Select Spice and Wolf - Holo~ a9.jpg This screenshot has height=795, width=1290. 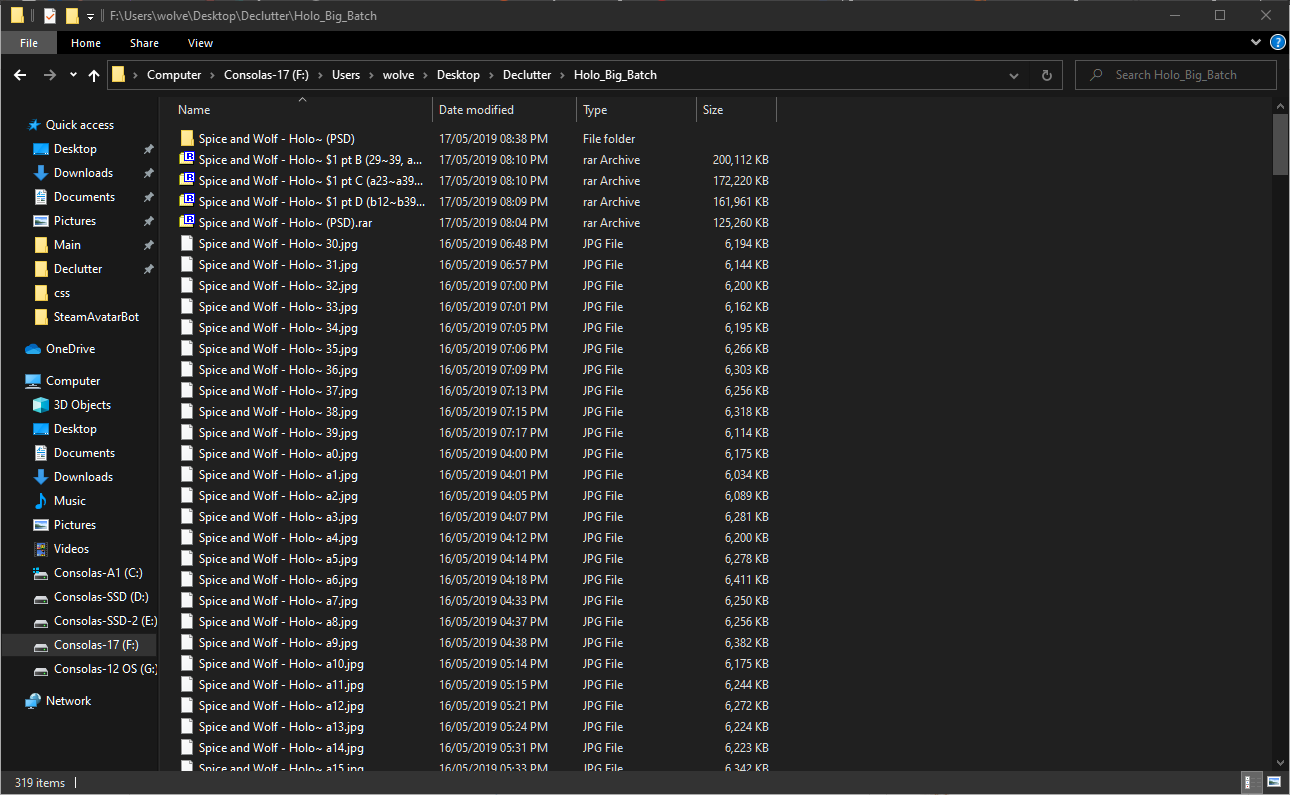(x=278, y=643)
